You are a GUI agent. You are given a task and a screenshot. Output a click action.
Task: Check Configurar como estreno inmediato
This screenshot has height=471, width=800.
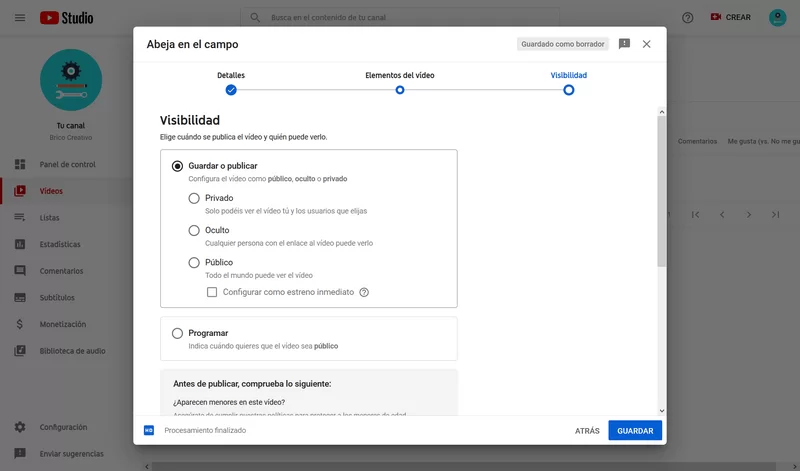(x=212, y=292)
